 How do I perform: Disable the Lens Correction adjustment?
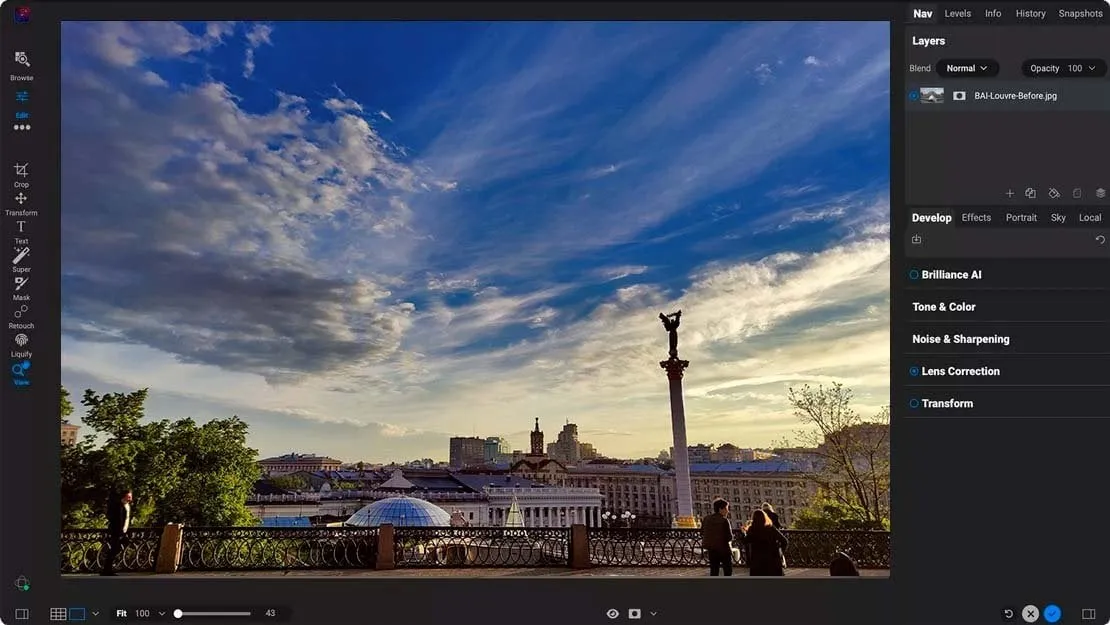point(914,371)
